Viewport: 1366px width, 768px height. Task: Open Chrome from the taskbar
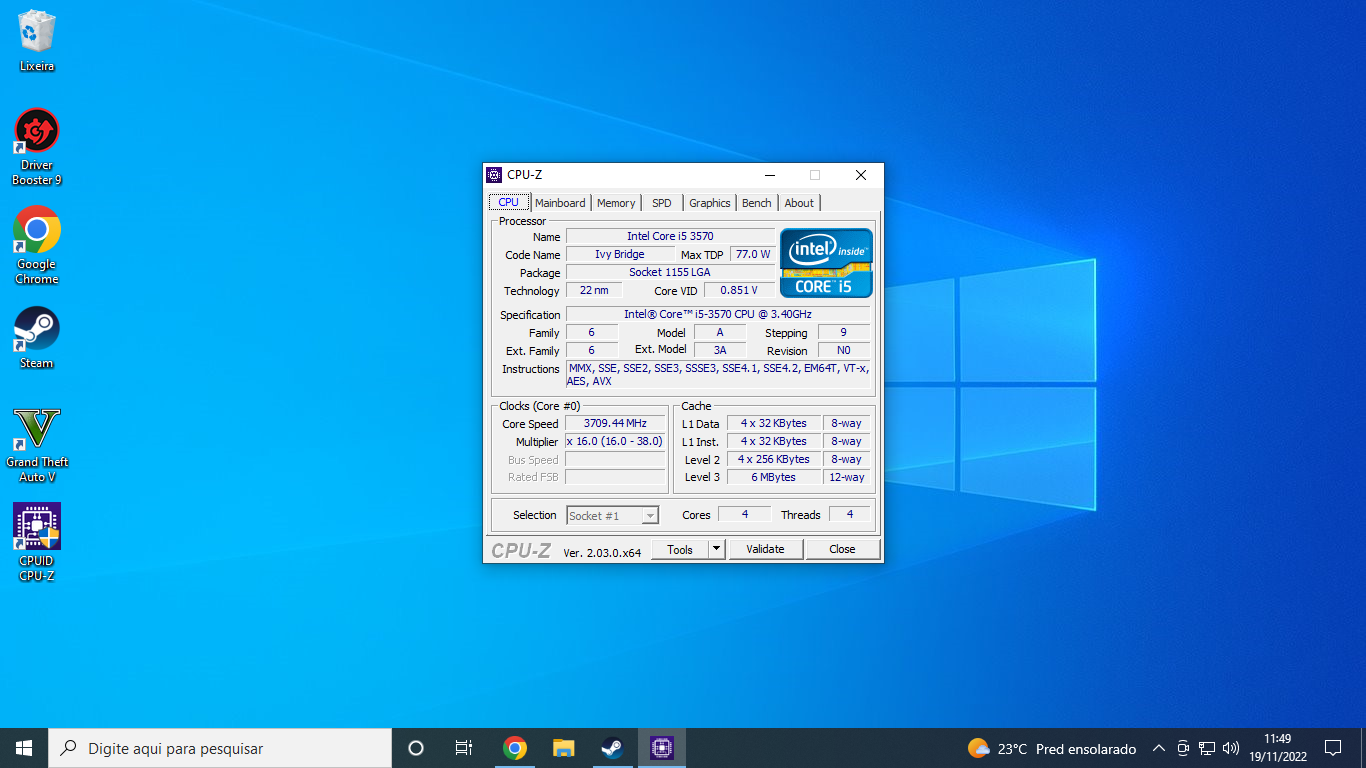click(x=515, y=748)
